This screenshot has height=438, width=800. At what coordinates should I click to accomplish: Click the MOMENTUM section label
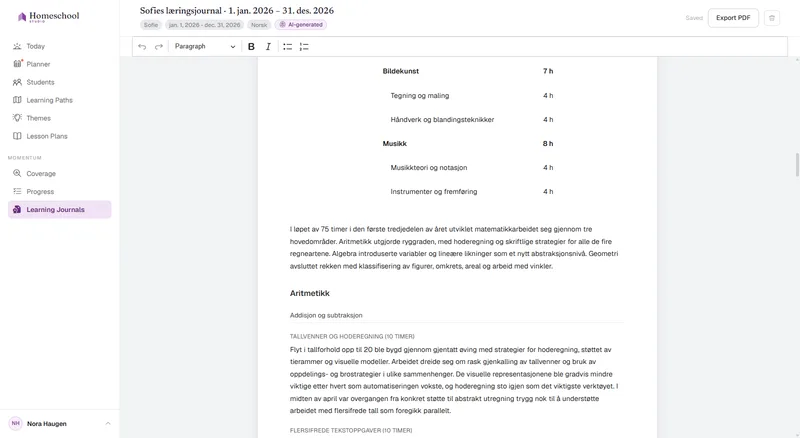(24, 158)
